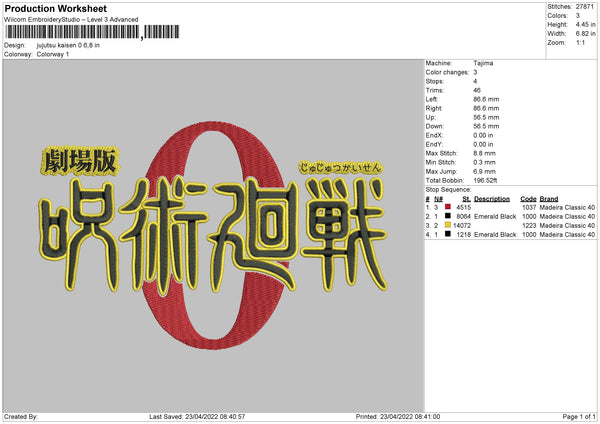Click the red thread swatch in stop 1

click(x=448, y=207)
